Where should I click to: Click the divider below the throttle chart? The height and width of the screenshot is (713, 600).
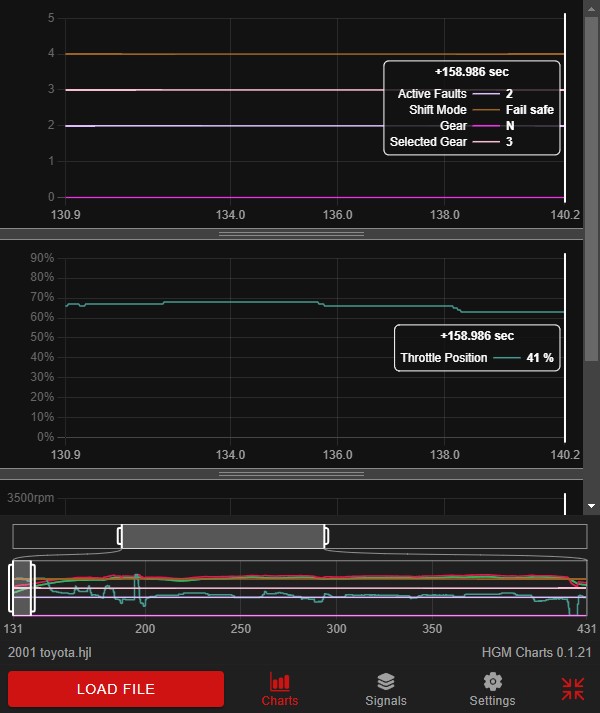click(x=291, y=473)
